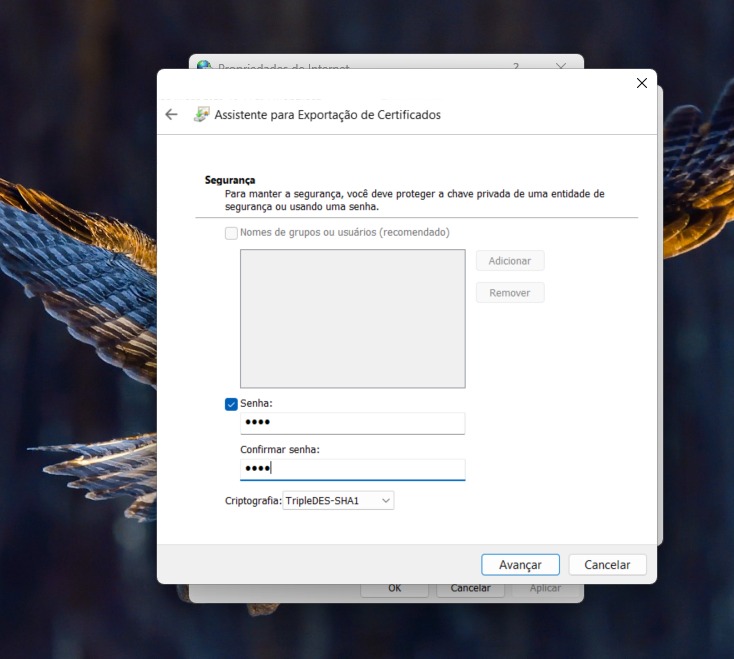
Task: Click Avançar to continue
Action: [x=520, y=565]
